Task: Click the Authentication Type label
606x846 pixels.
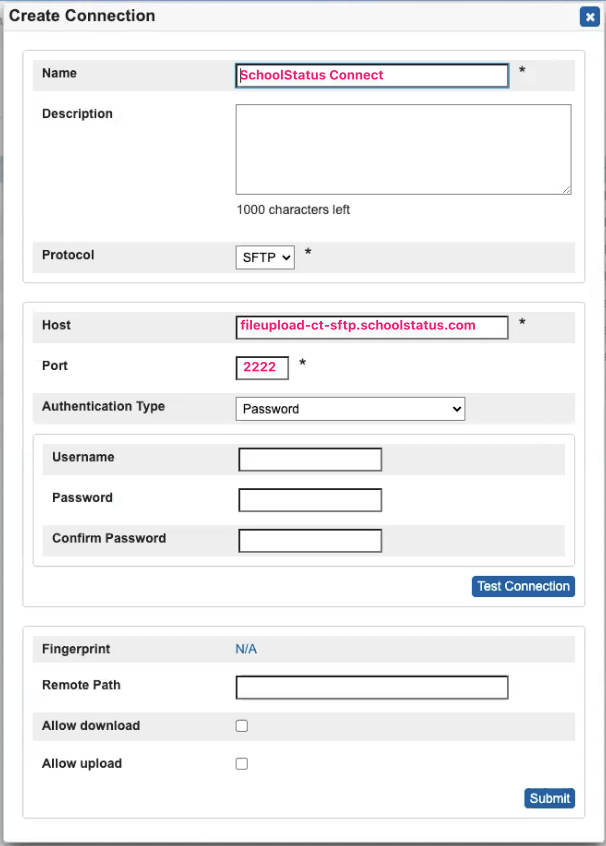Action: tap(104, 406)
